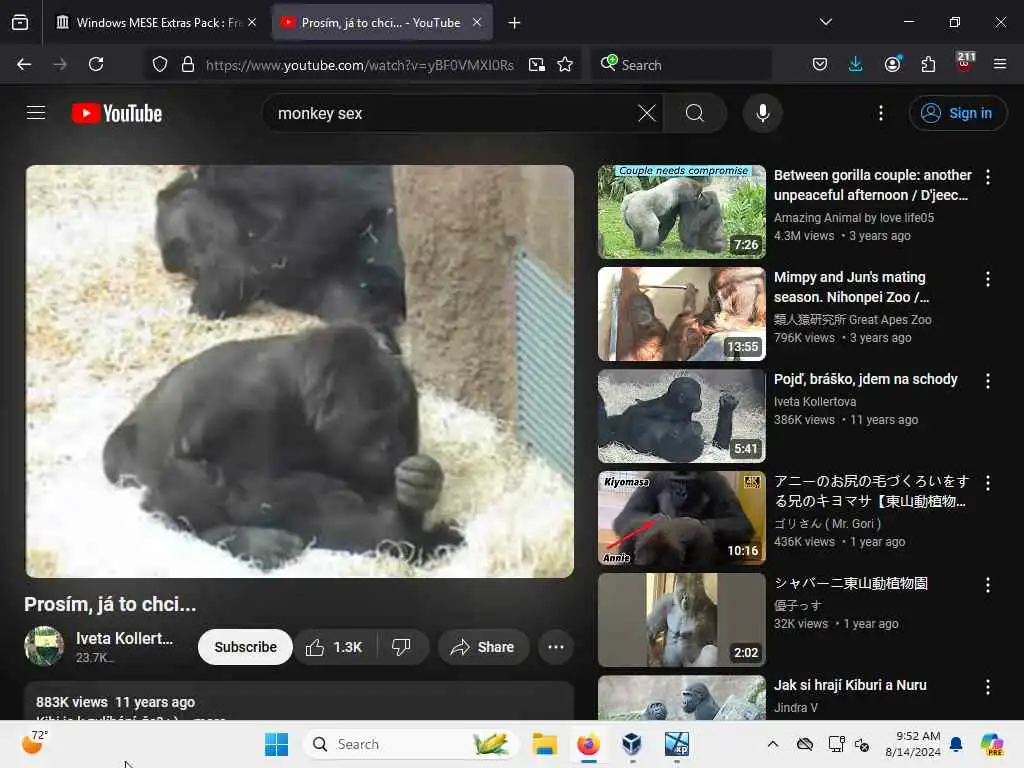Open the Mimpy and Jun's video thumbnail

click(x=682, y=313)
